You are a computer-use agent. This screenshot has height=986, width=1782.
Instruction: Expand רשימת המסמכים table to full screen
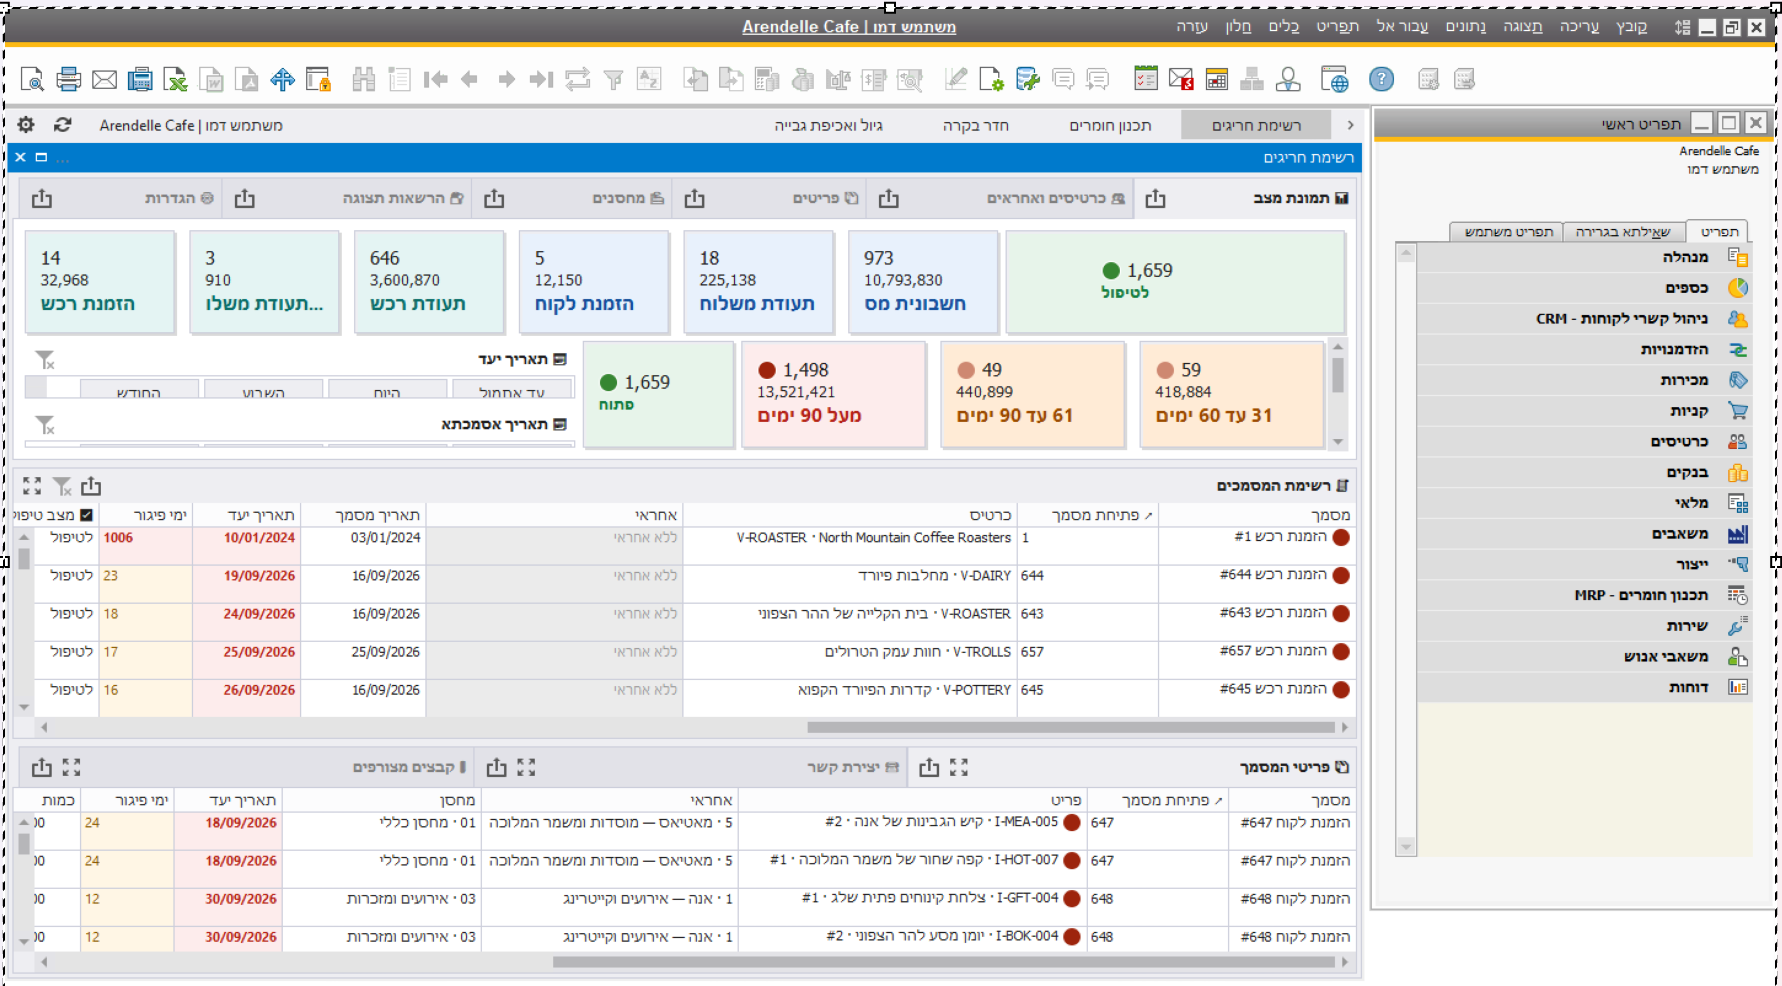tap(32, 486)
